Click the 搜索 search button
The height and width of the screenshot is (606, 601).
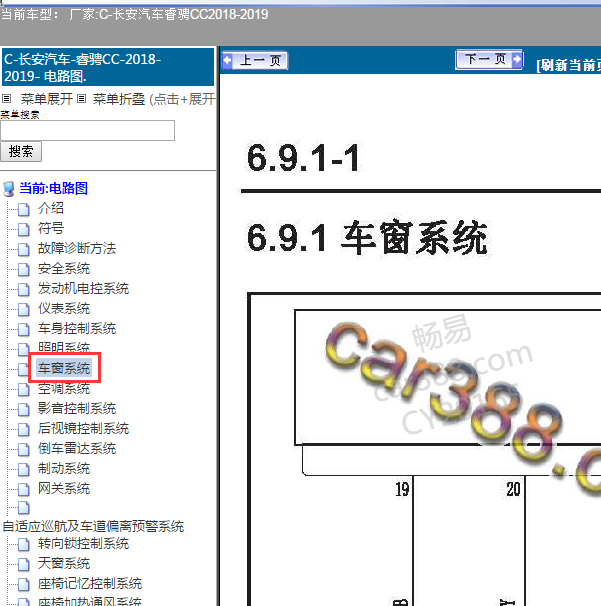click(21, 151)
